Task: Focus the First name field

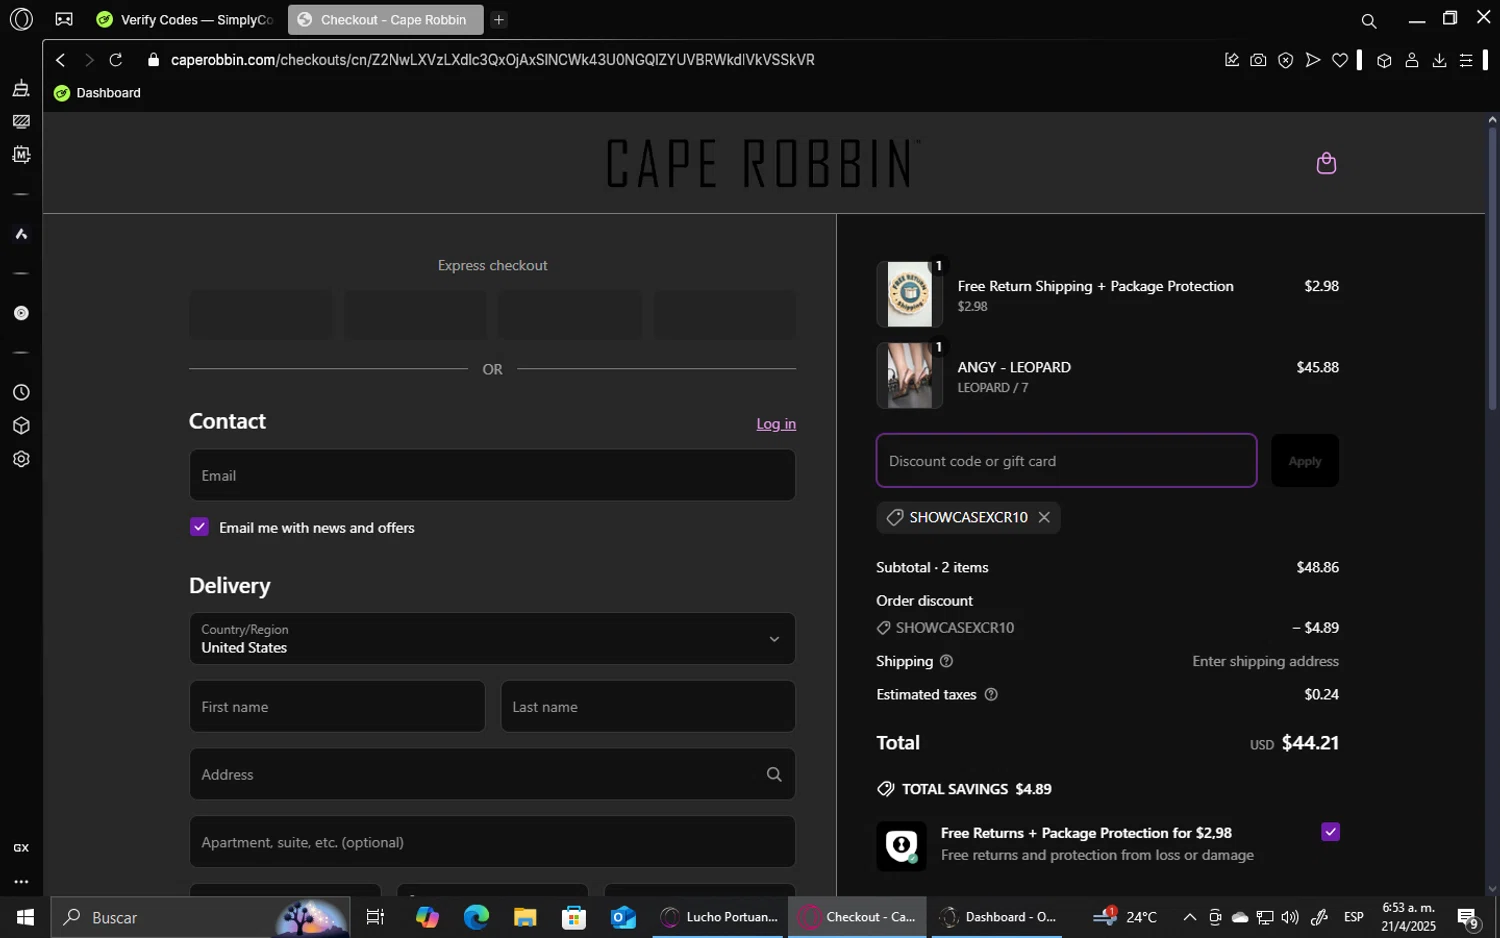Action: point(337,707)
